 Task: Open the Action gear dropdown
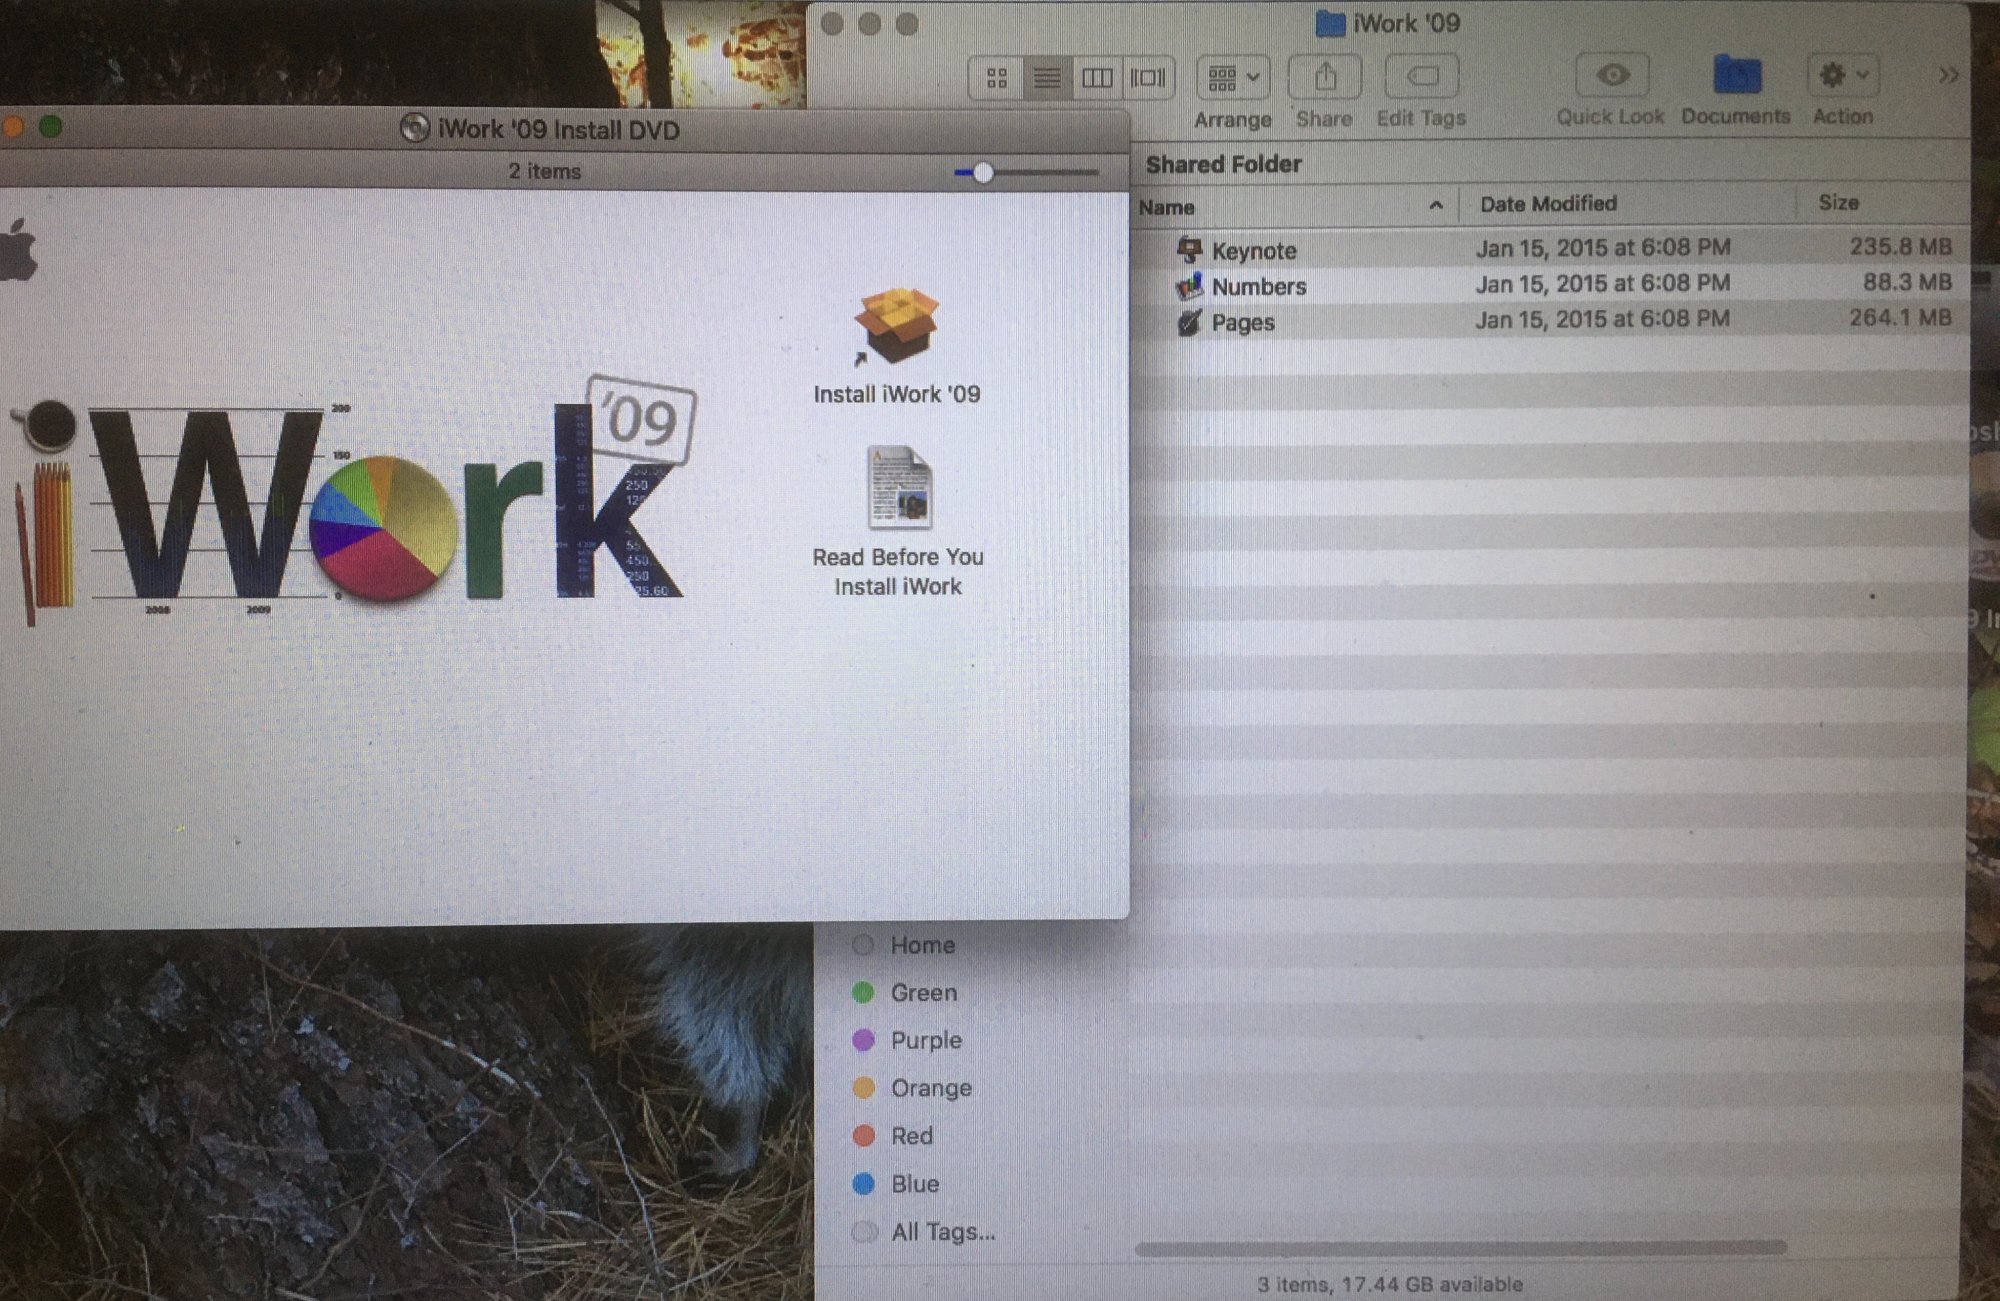[x=1842, y=76]
